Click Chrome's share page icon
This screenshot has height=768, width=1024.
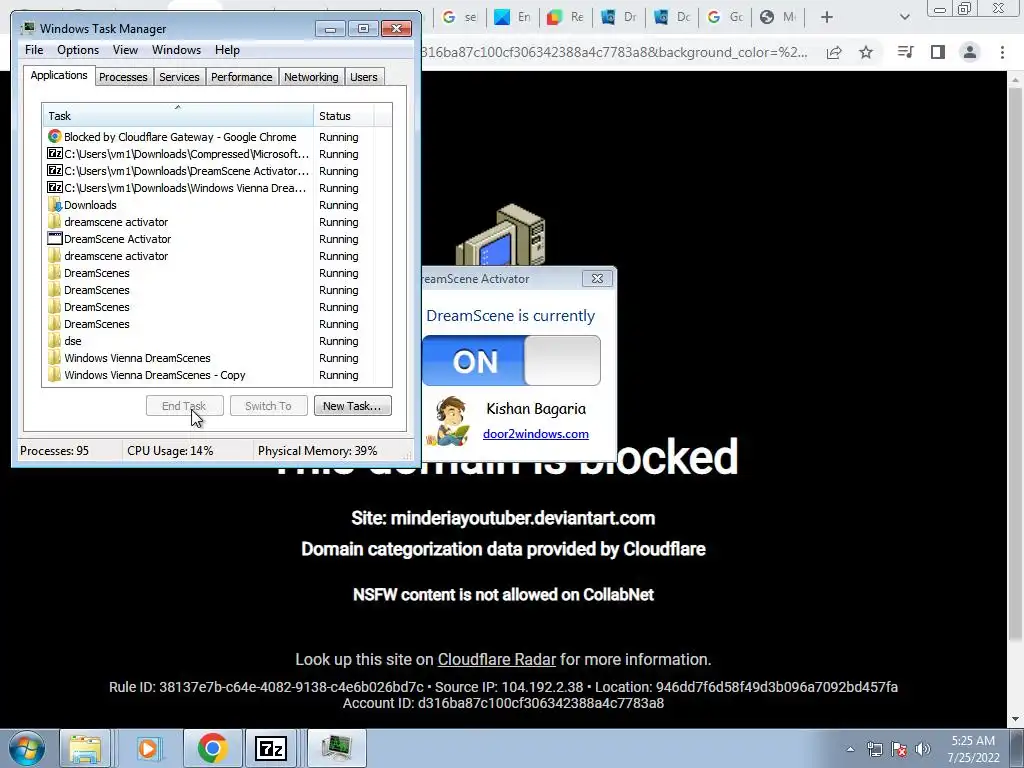834,52
